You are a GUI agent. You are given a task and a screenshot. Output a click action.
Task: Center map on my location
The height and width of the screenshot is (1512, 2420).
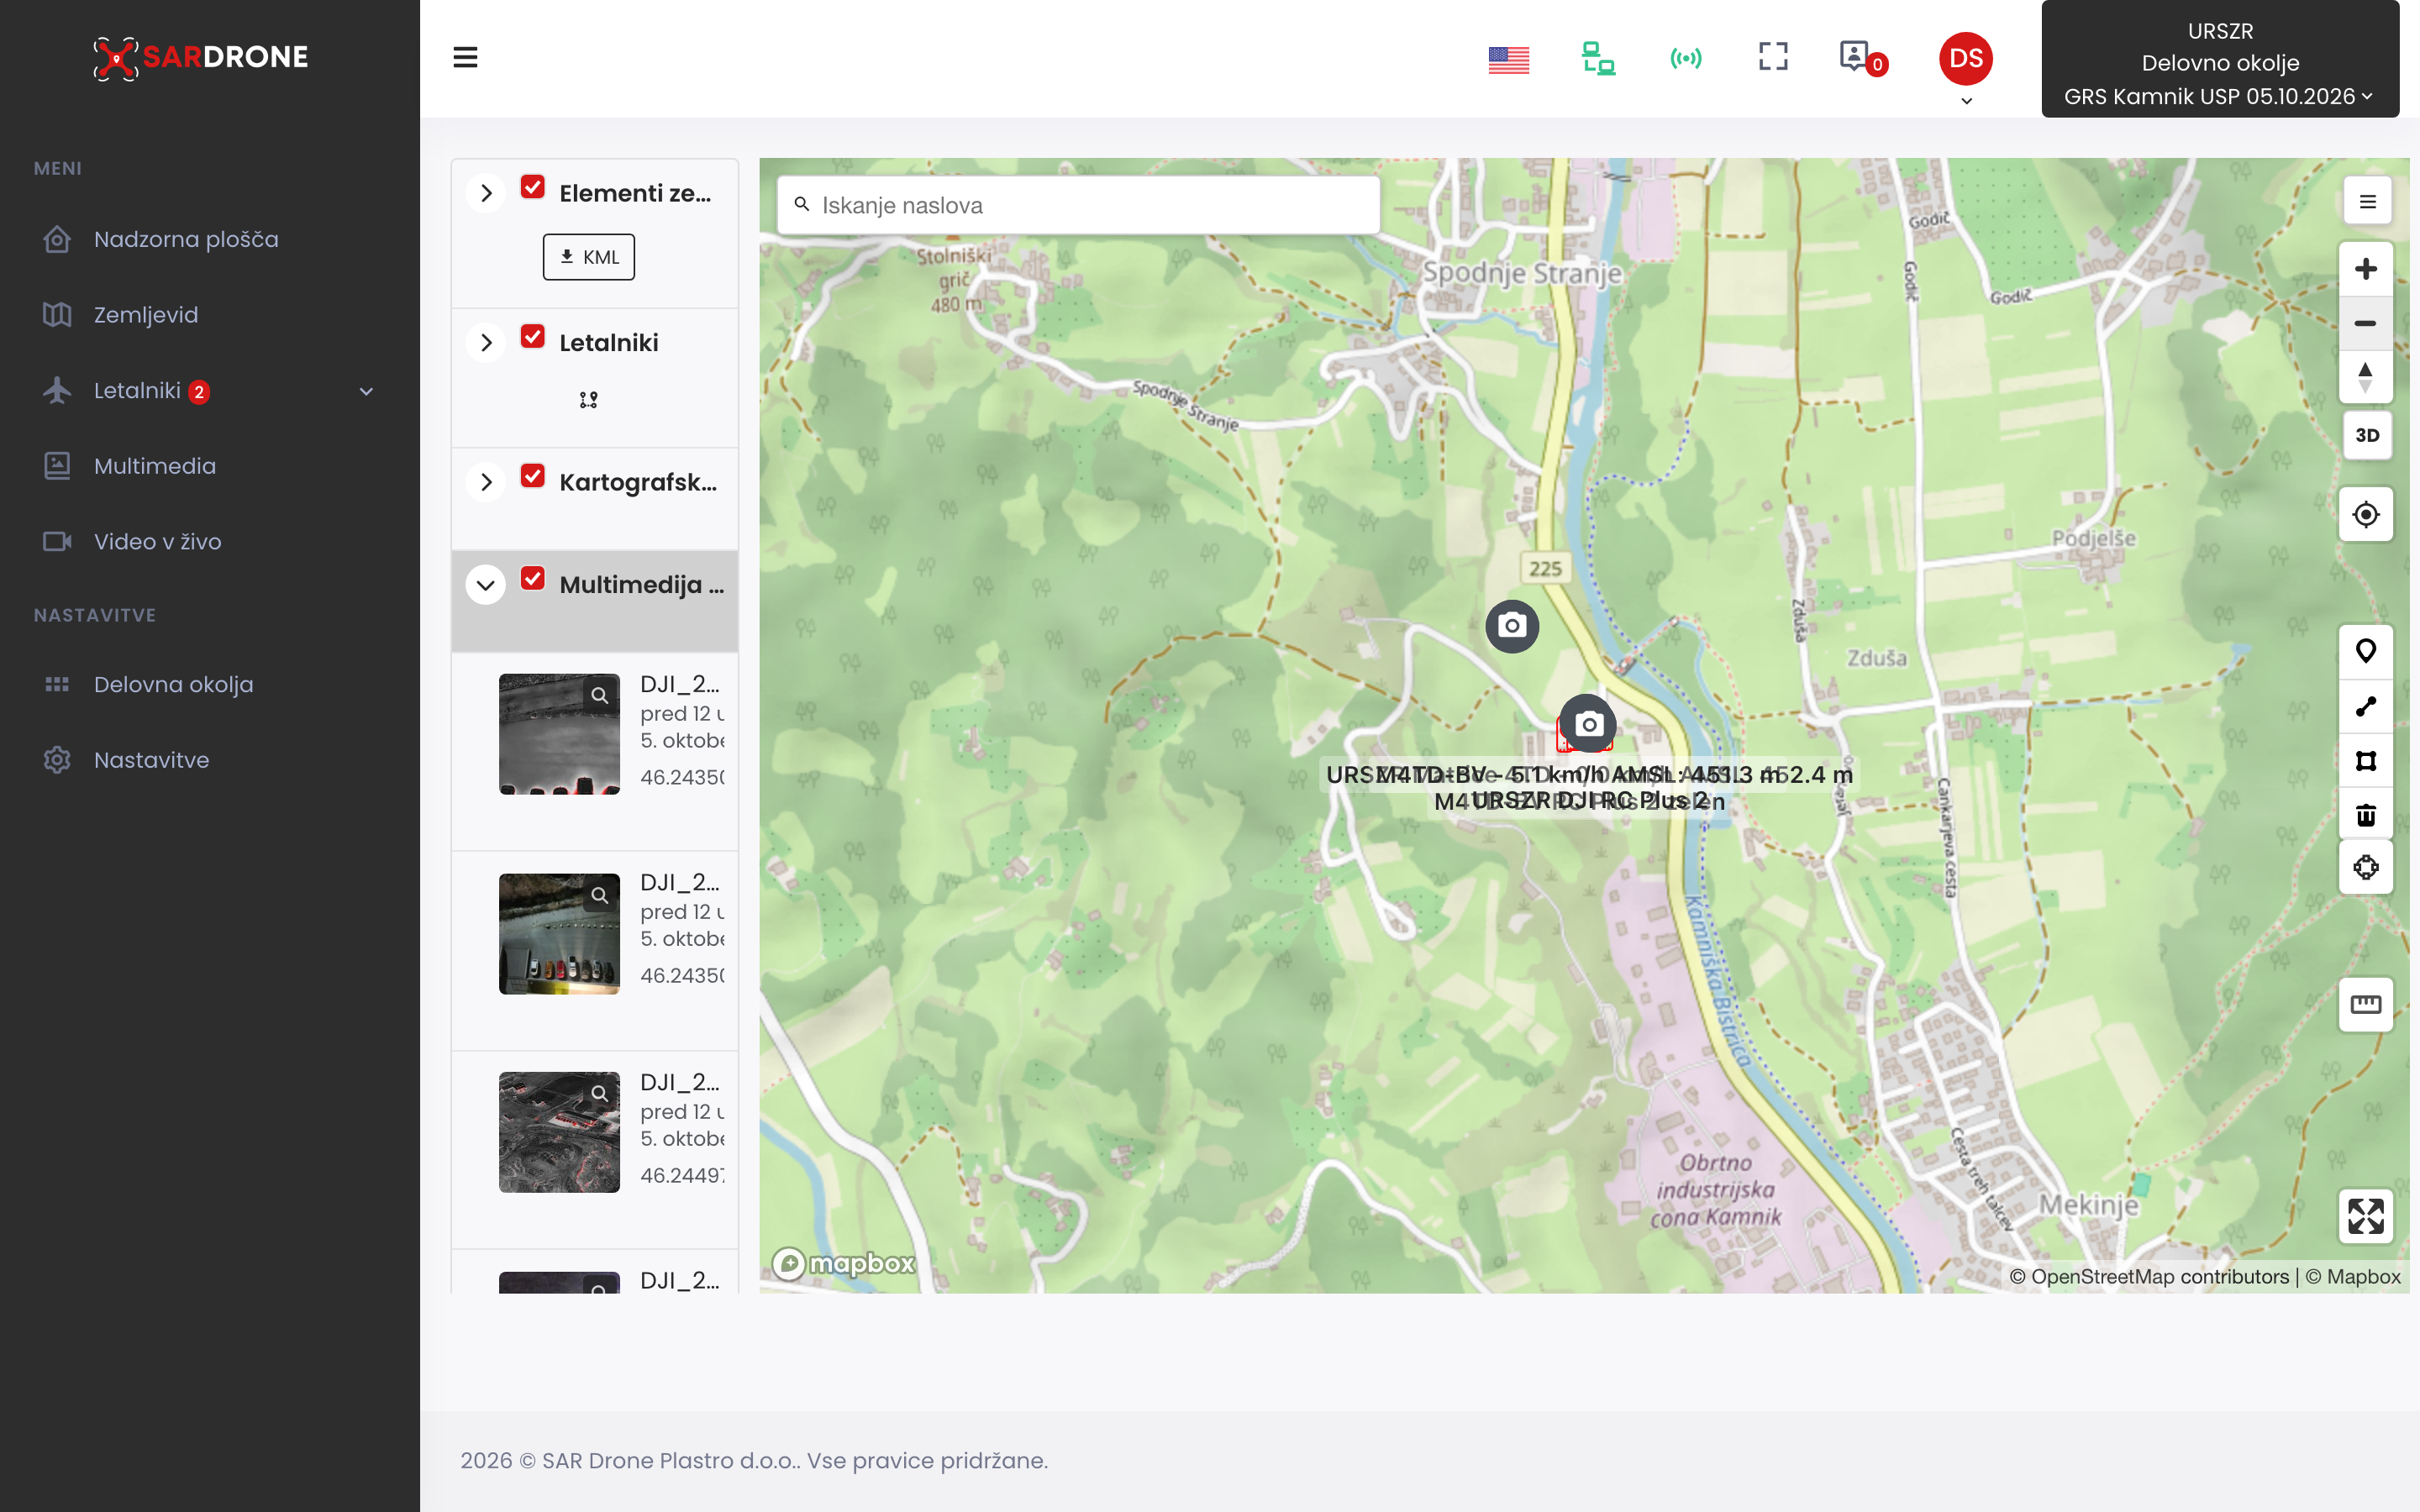coord(2365,514)
